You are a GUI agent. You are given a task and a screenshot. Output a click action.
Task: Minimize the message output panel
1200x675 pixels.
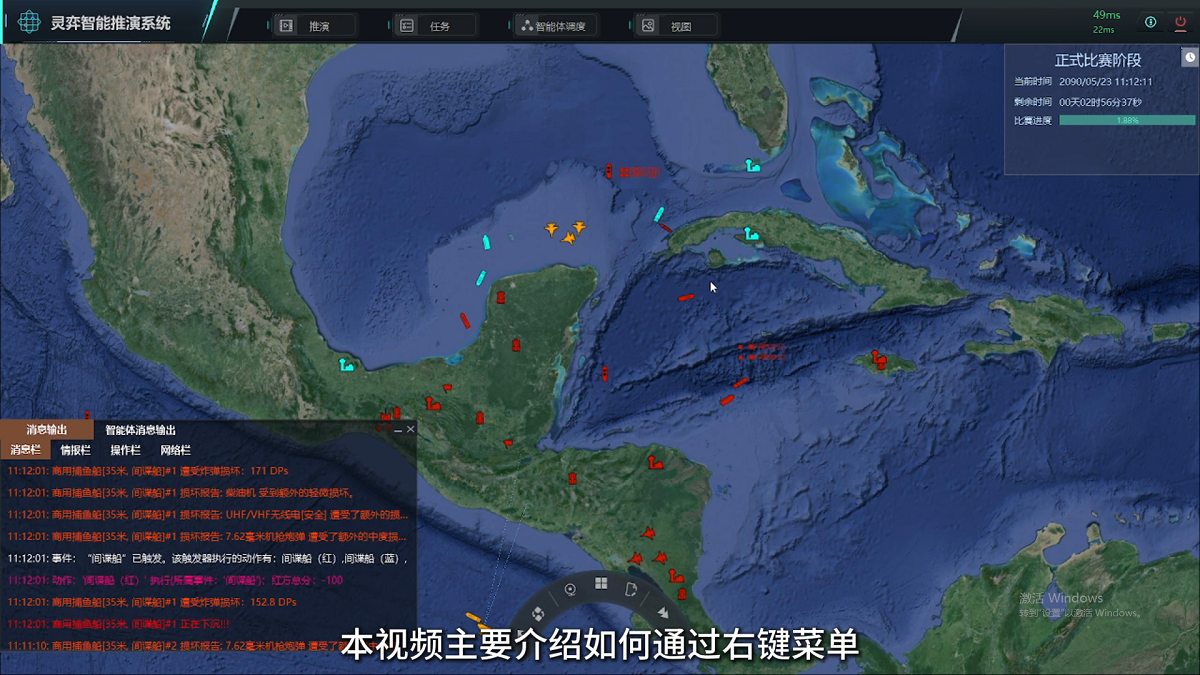pyautogui.click(x=397, y=429)
